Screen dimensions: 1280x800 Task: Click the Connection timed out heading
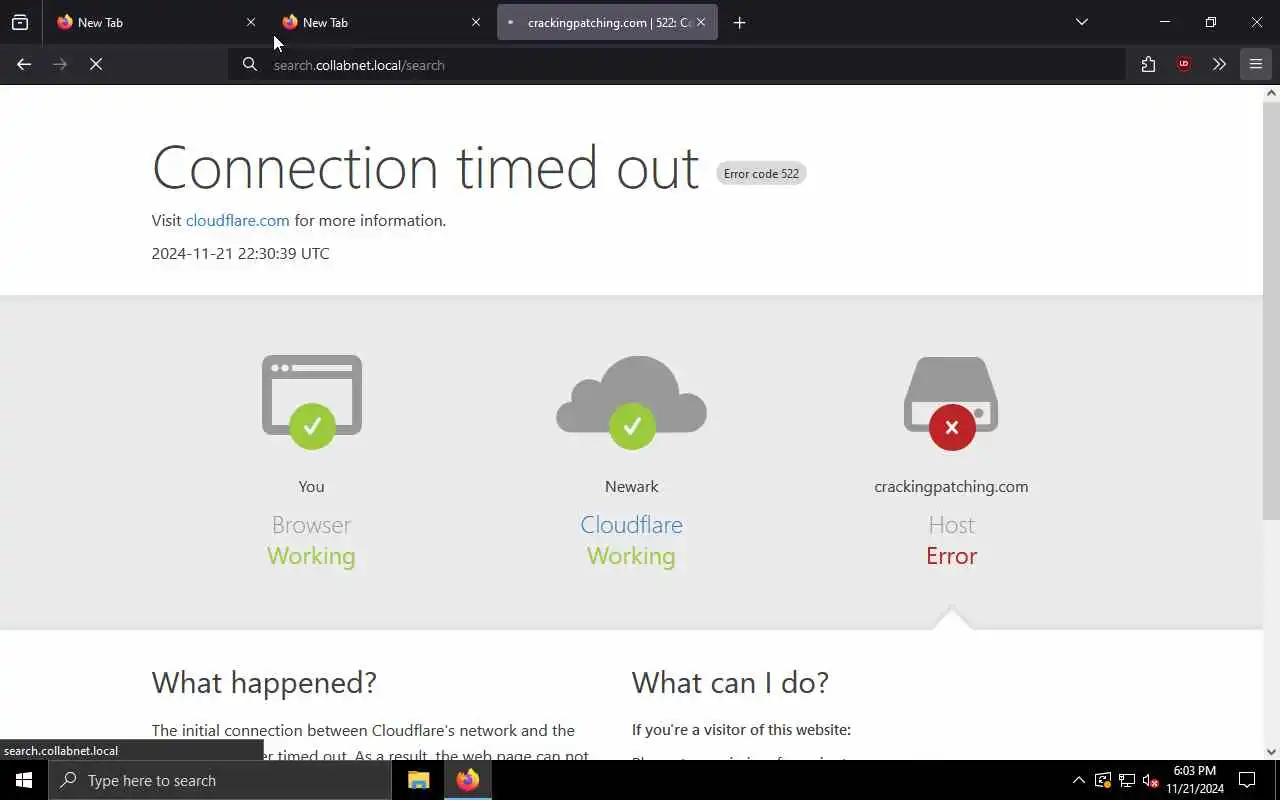[425, 167]
